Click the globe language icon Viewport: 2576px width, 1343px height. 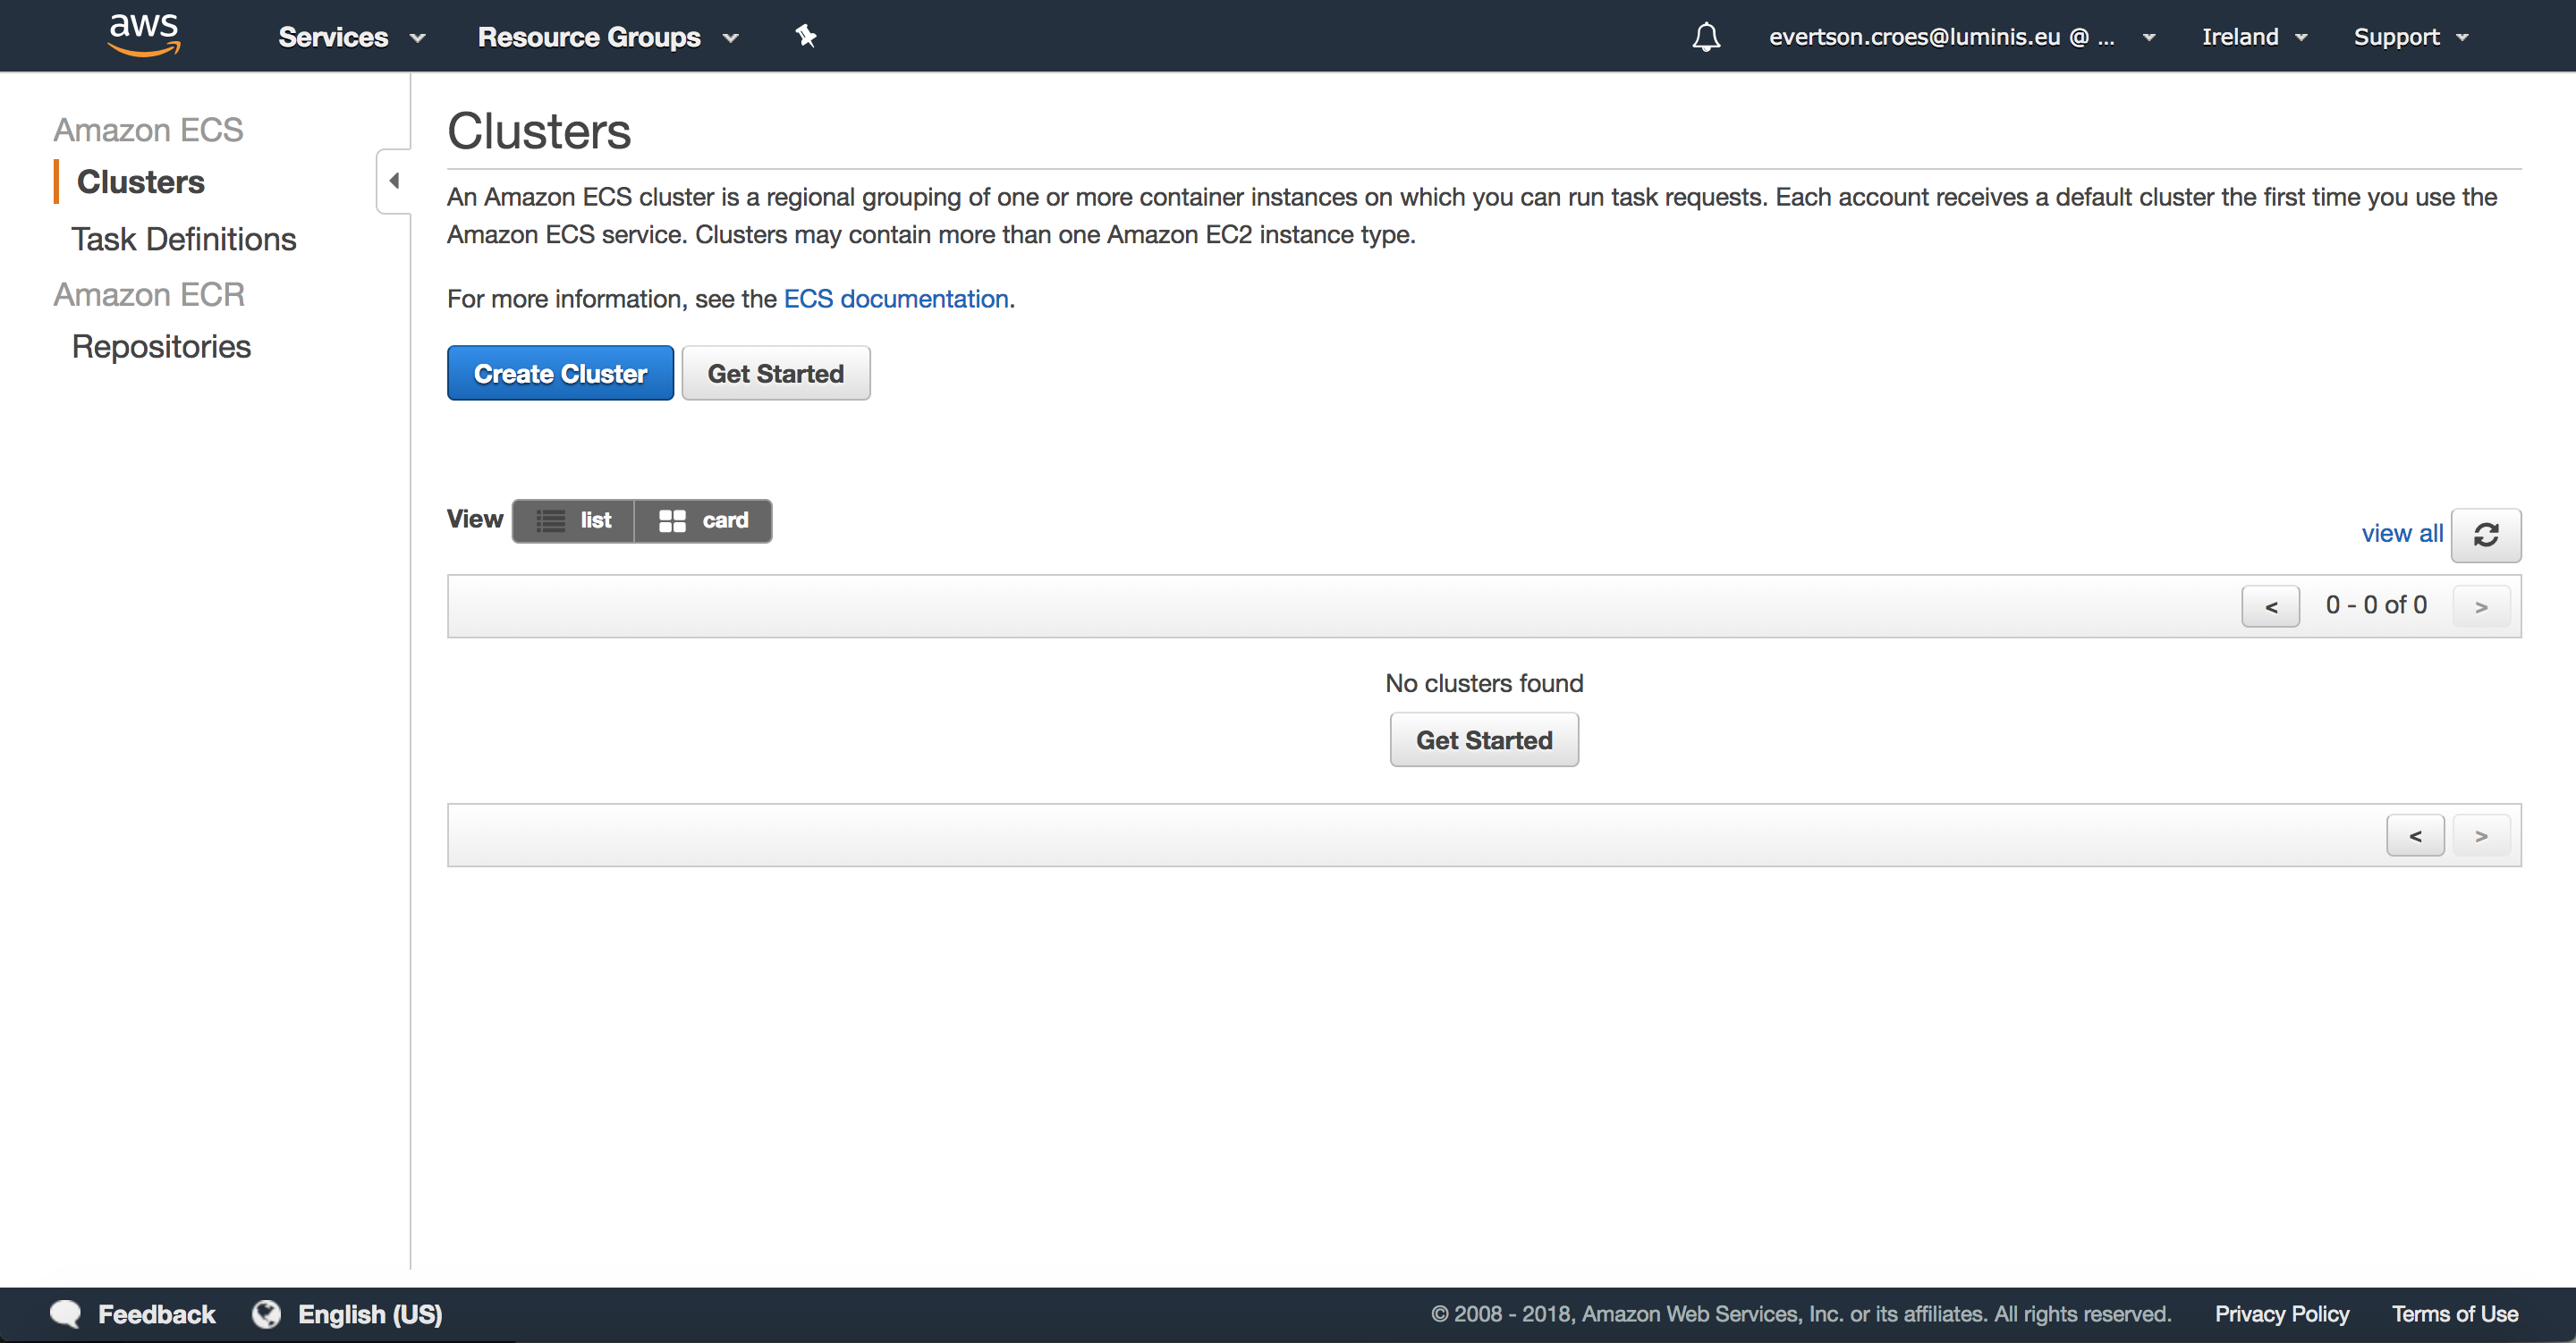[x=266, y=1313]
